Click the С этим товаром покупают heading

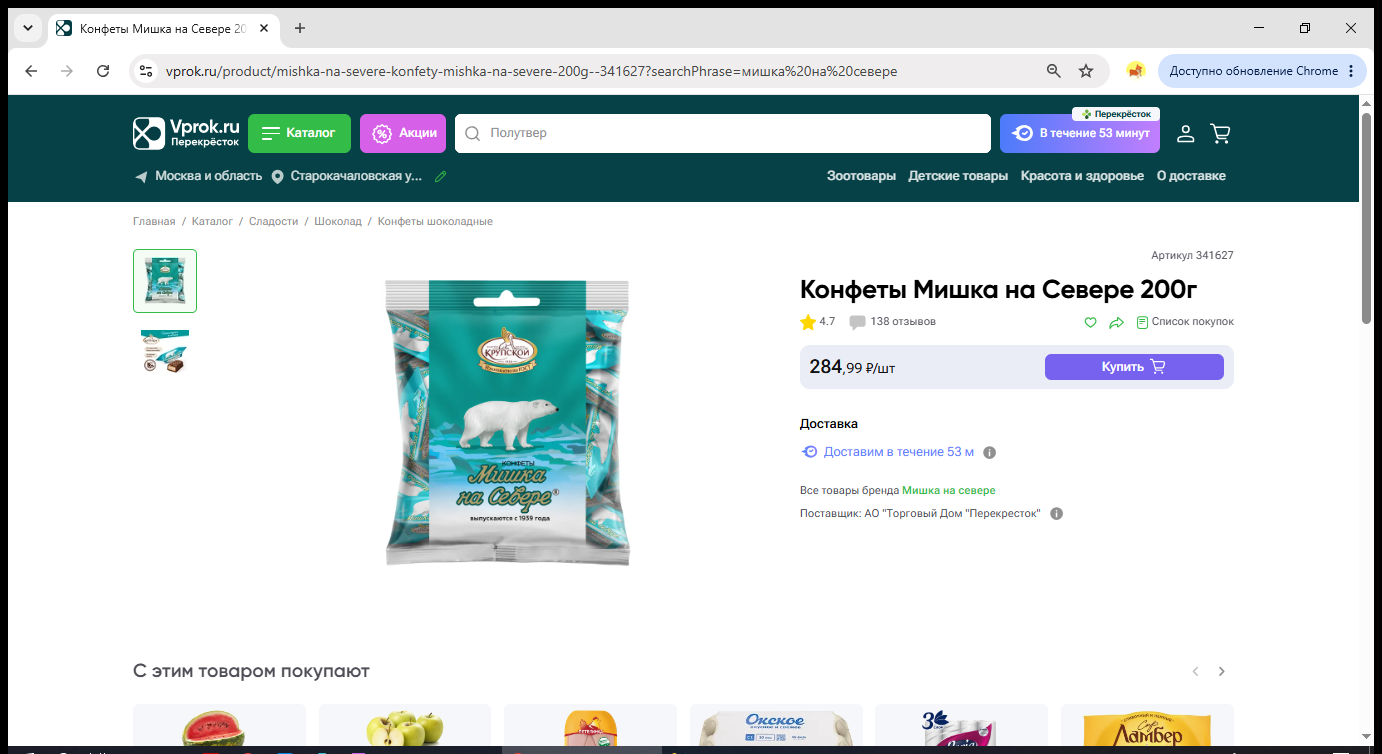[251, 671]
